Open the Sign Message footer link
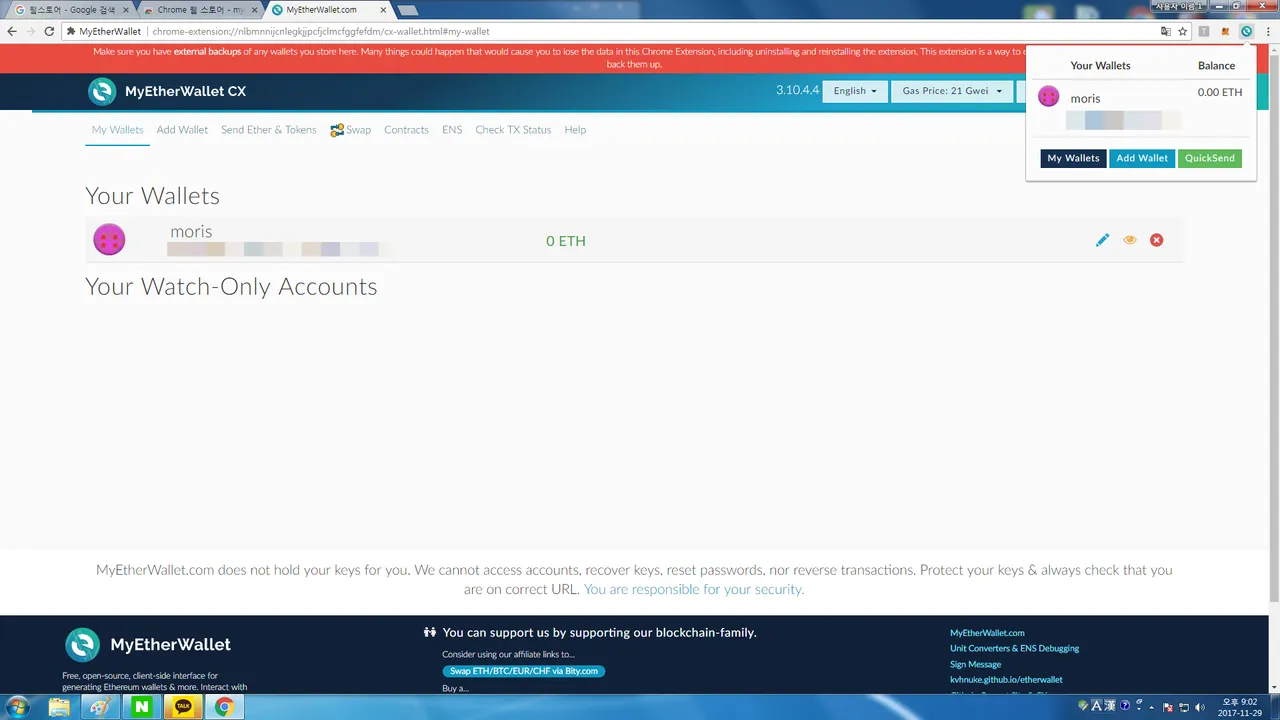This screenshot has height=720, width=1280. point(975,664)
